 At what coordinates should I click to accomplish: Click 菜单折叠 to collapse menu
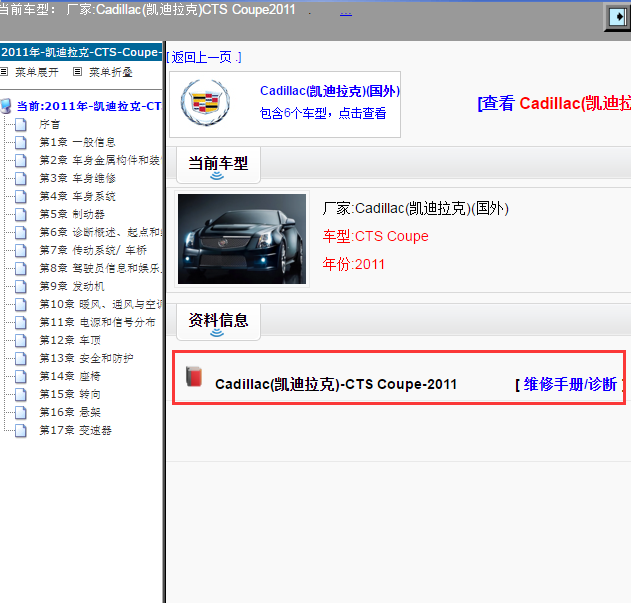pos(111,72)
